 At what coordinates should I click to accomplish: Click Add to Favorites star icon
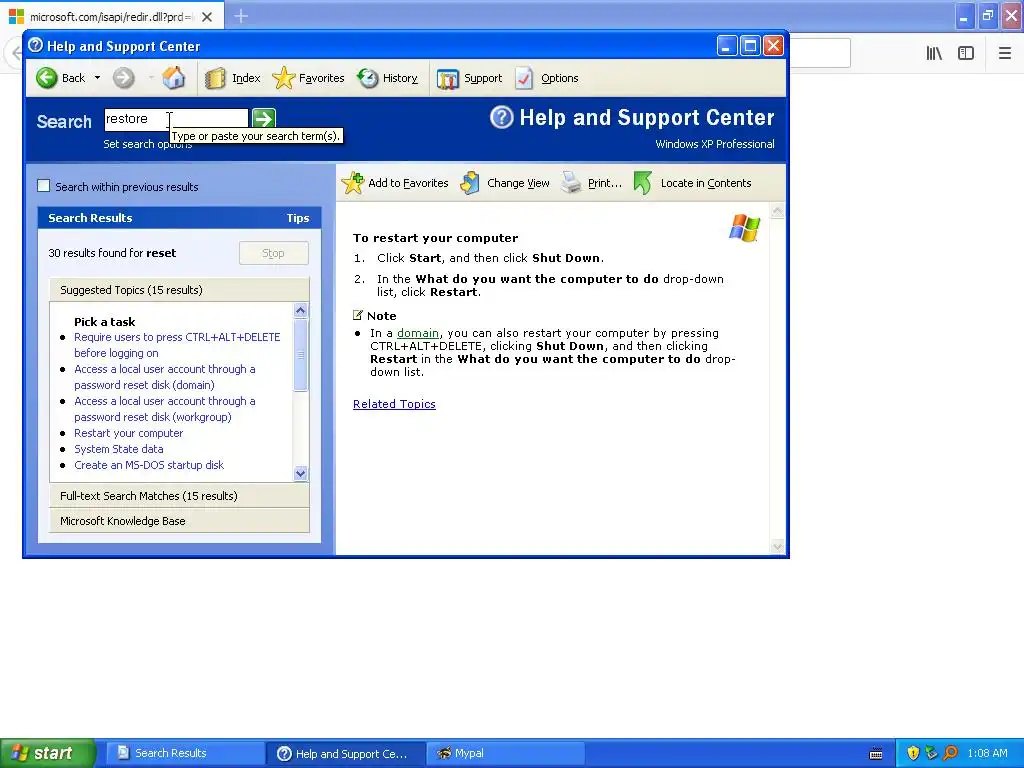pyautogui.click(x=353, y=183)
